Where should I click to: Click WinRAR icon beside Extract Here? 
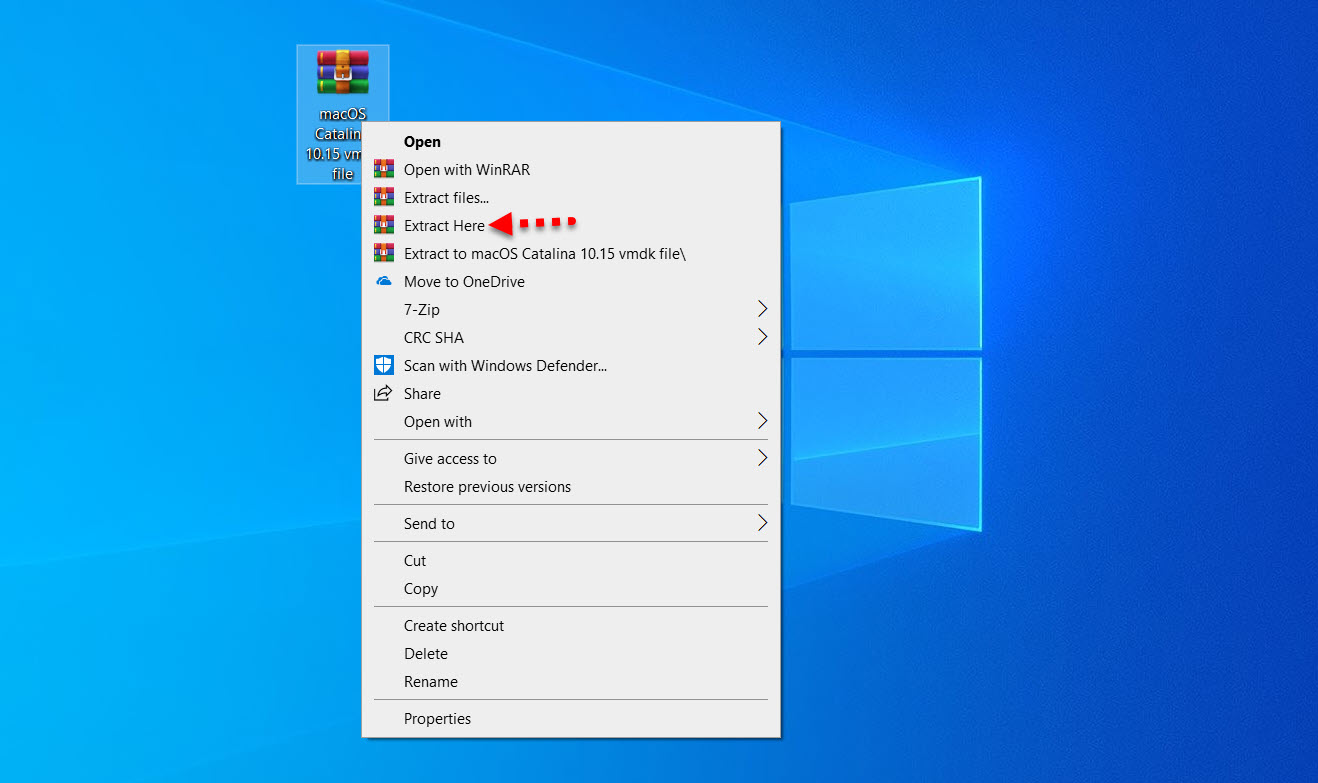coord(383,225)
